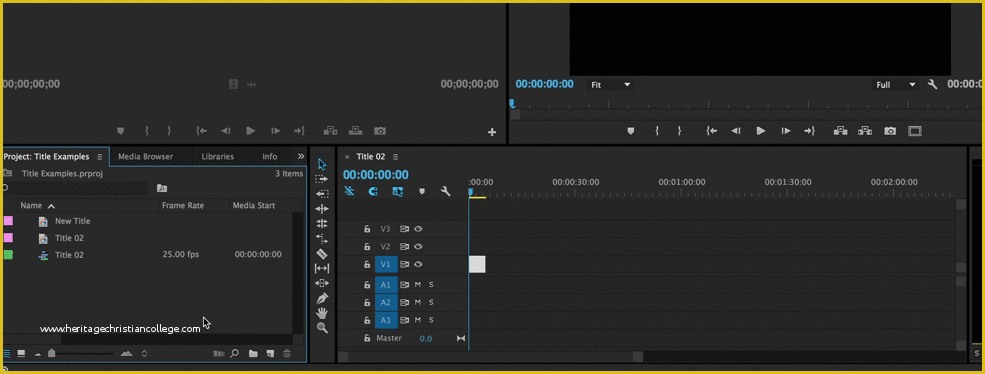Mute audio track A1
Screen dimensions: 985x374
(418, 285)
